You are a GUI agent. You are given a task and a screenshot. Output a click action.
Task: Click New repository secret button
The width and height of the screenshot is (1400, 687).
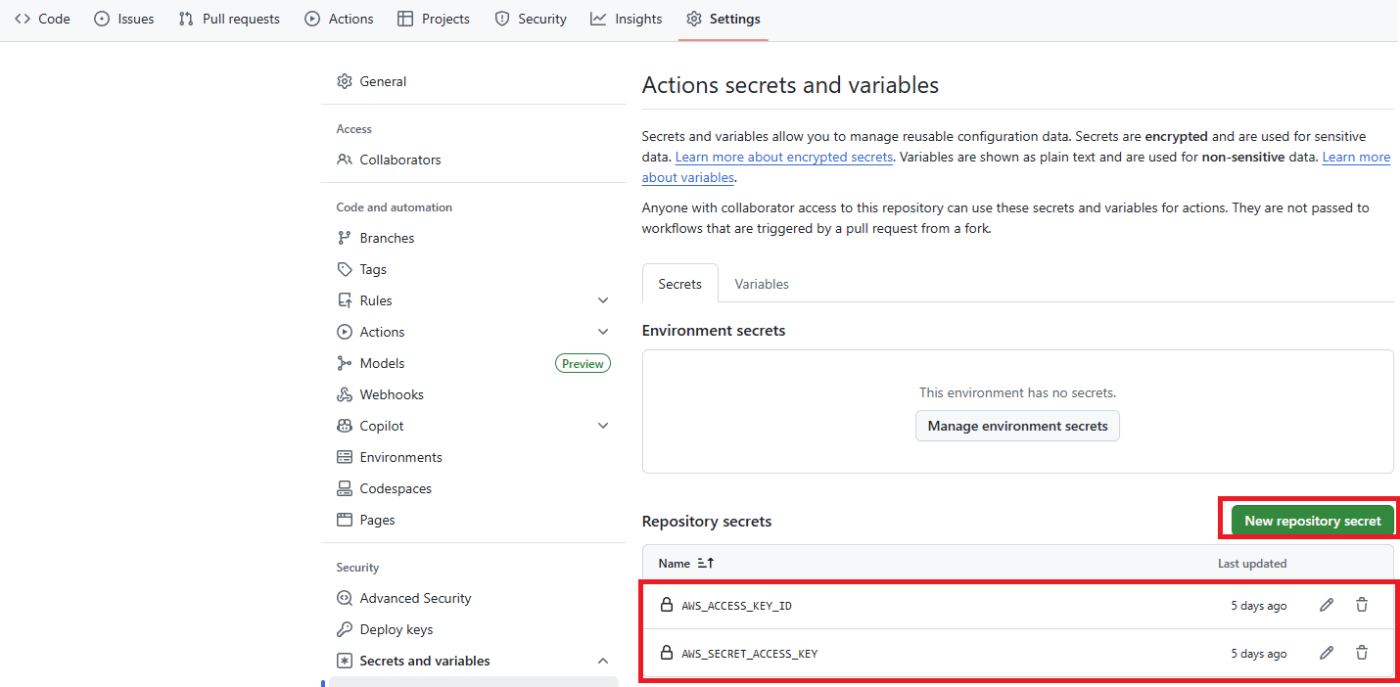point(1312,521)
